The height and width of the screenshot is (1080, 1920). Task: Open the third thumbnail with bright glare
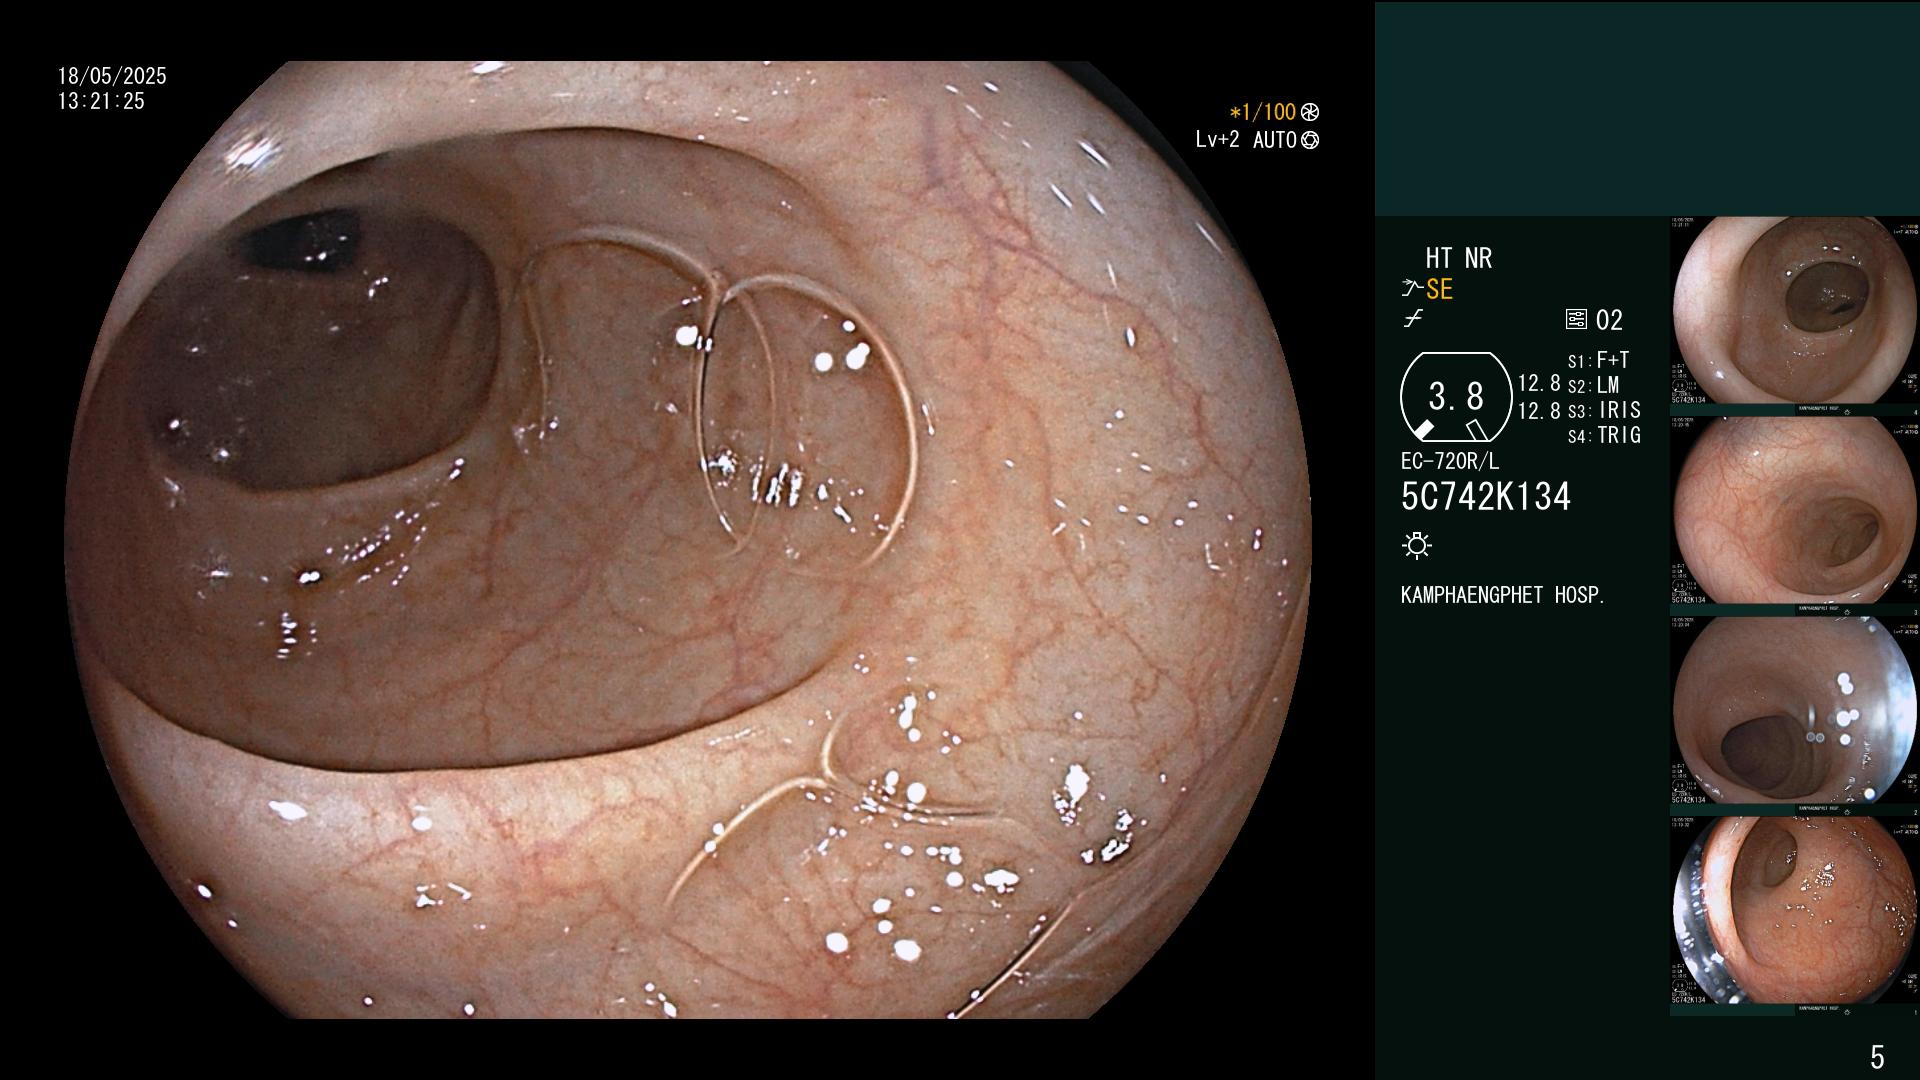click(1794, 711)
